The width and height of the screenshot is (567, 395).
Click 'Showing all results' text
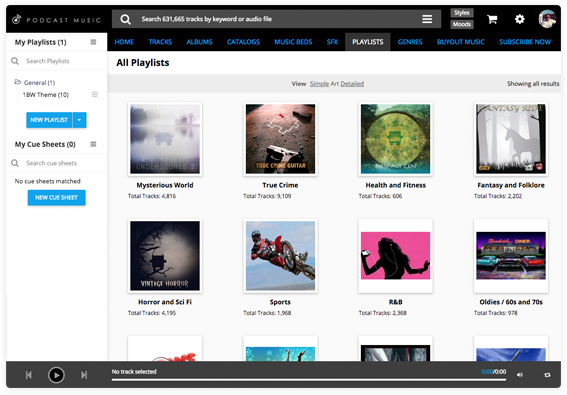click(x=533, y=84)
